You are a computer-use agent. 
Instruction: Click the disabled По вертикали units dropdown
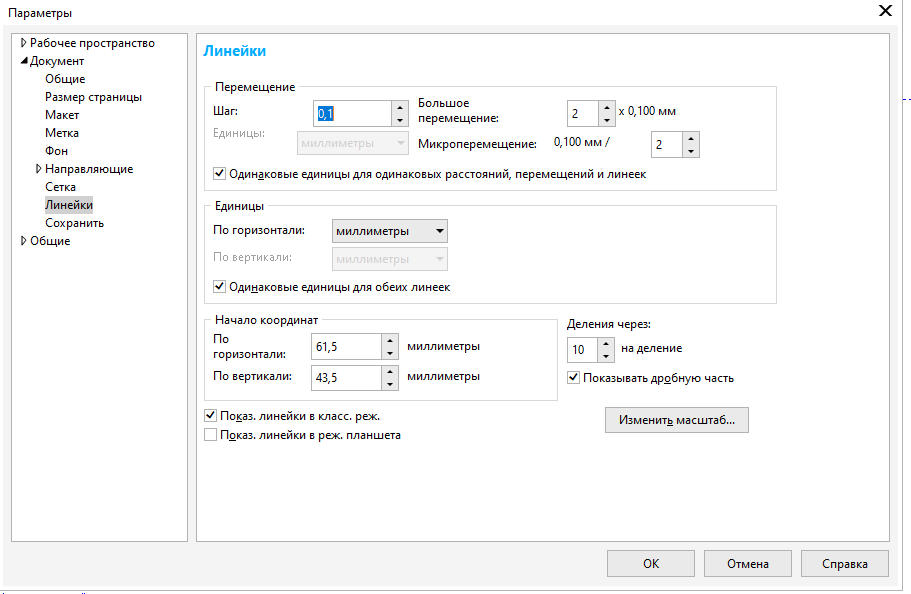389,259
